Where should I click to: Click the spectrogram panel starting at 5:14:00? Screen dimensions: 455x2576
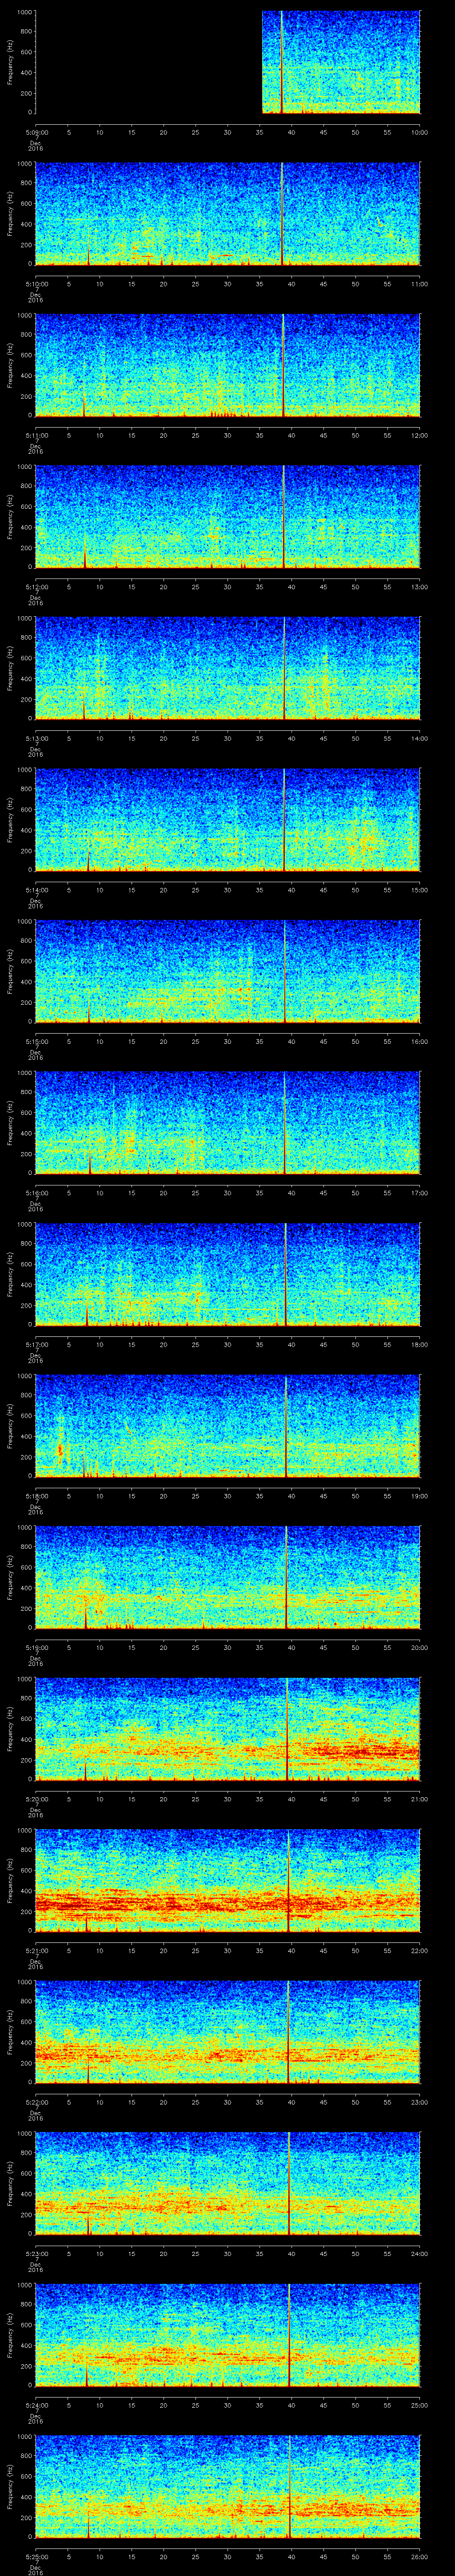tap(228, 820)
